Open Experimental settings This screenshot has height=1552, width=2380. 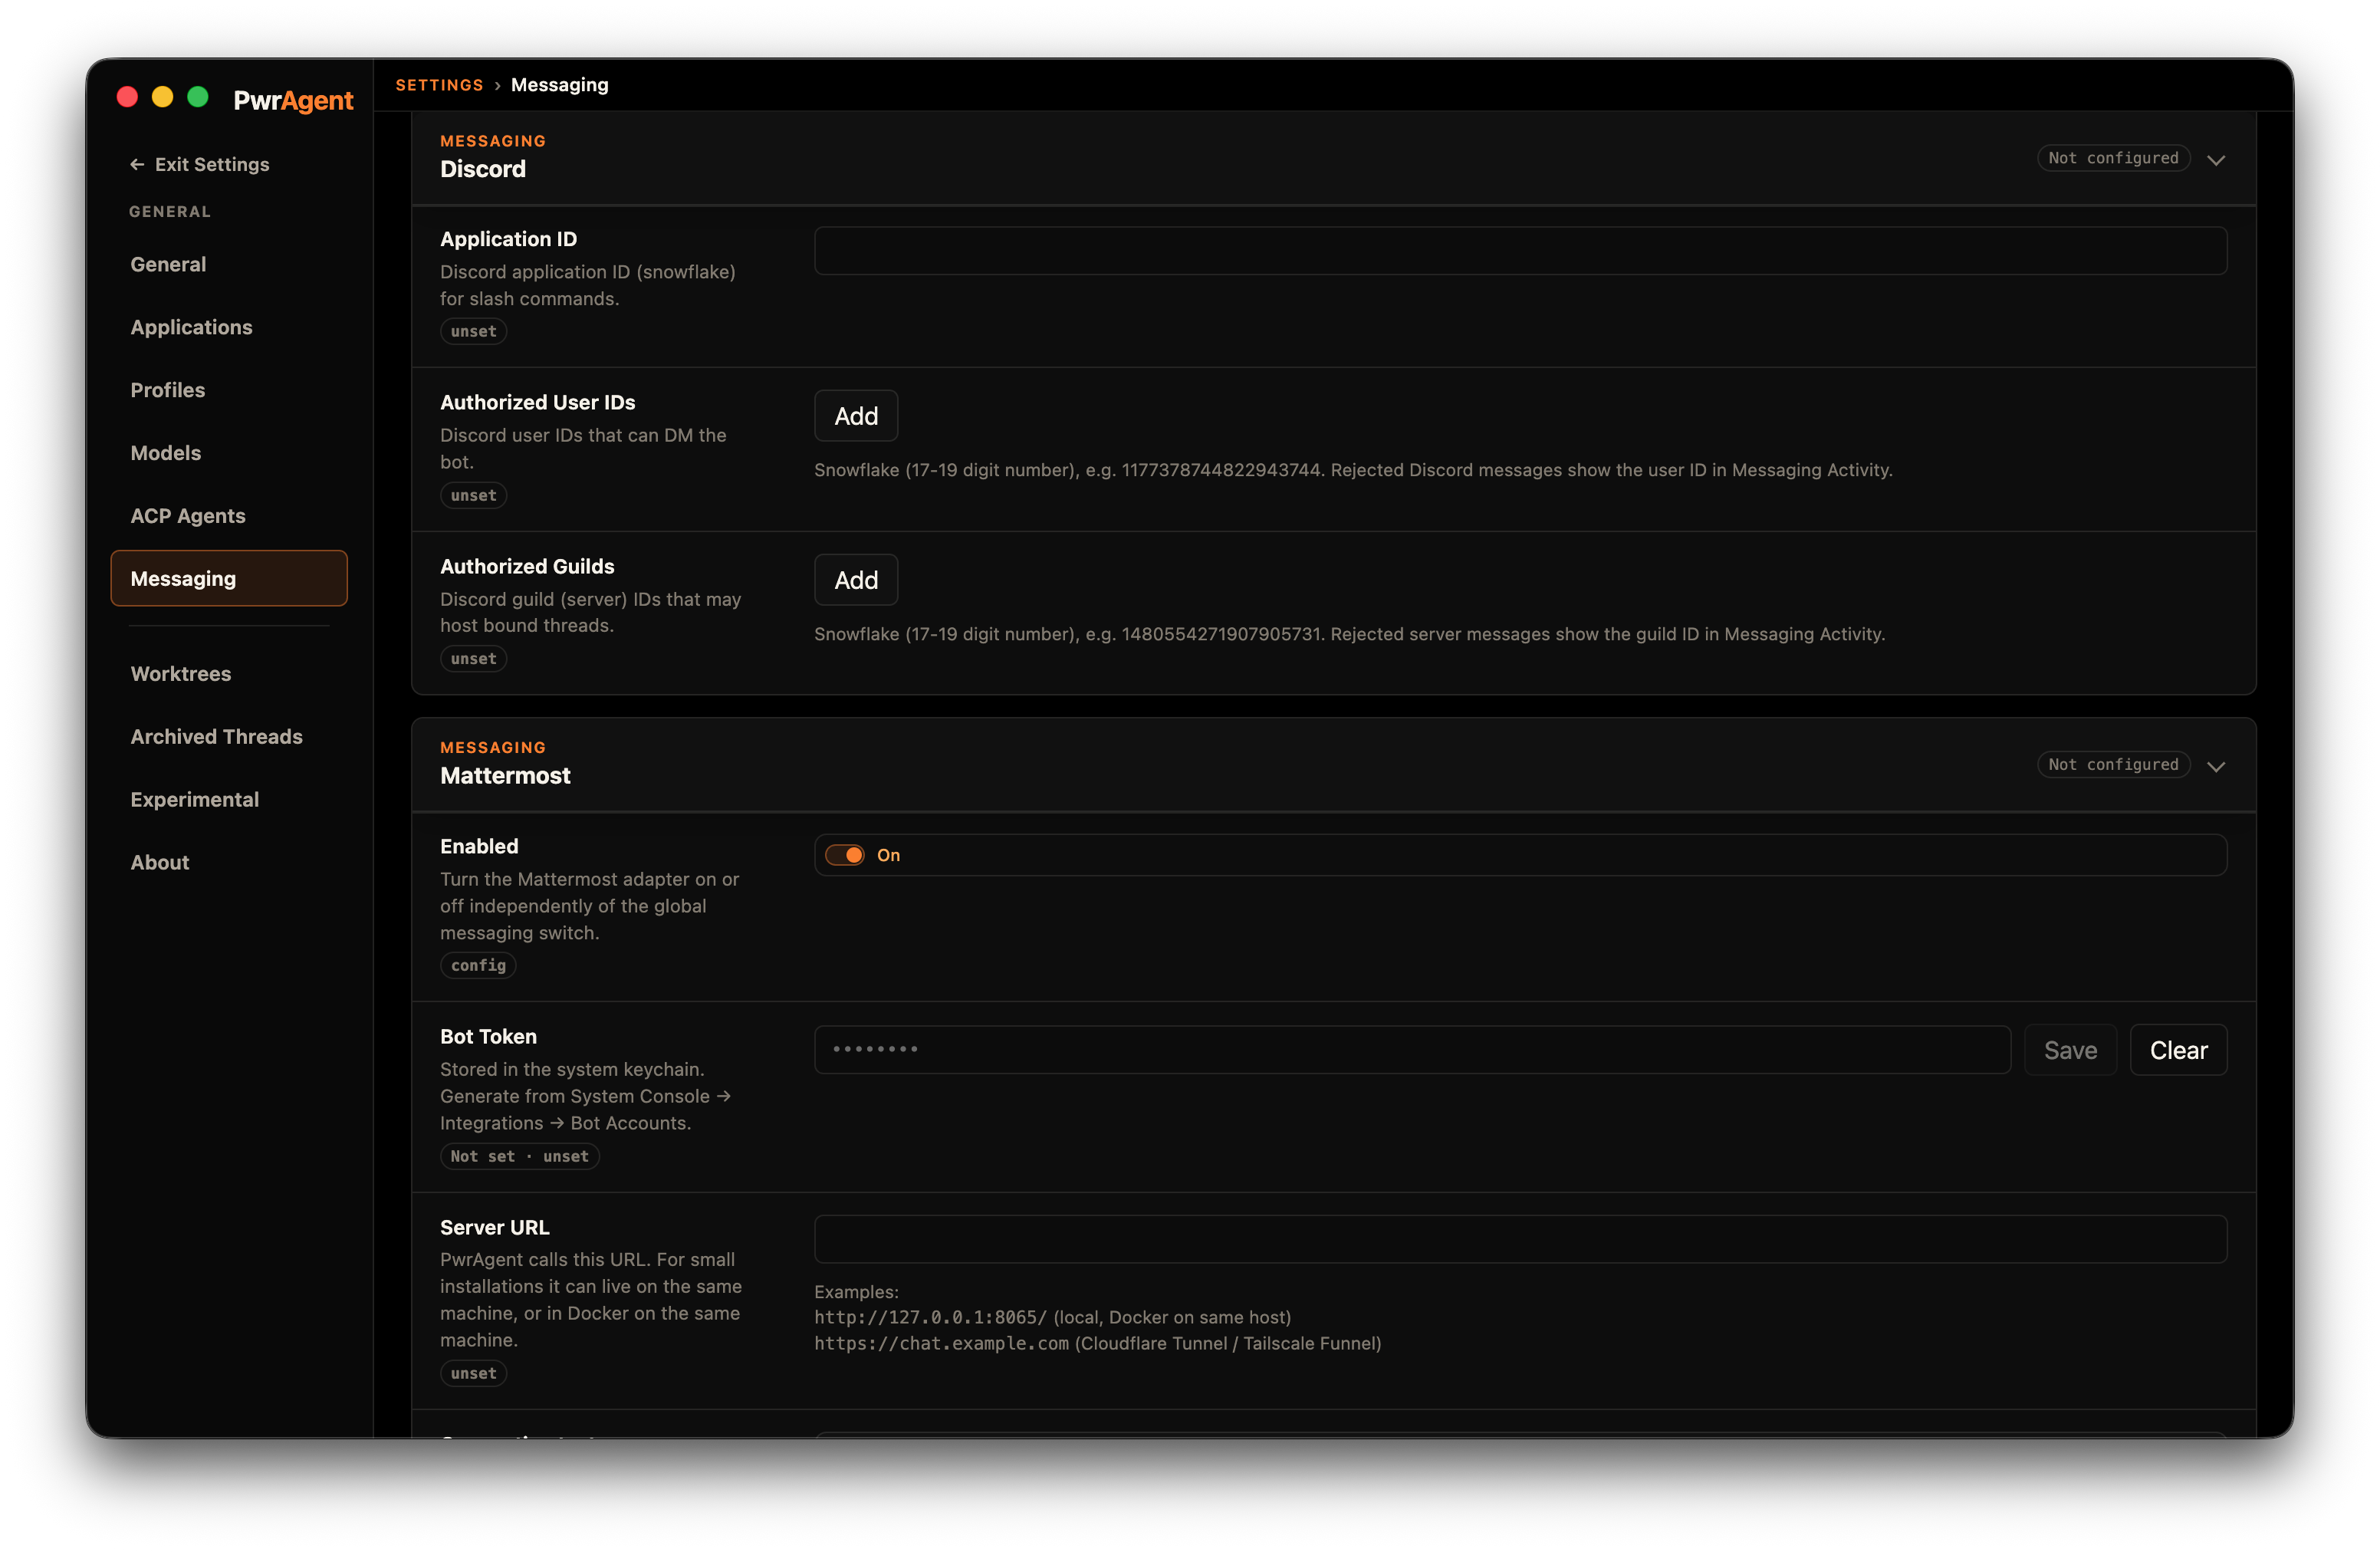228,800
